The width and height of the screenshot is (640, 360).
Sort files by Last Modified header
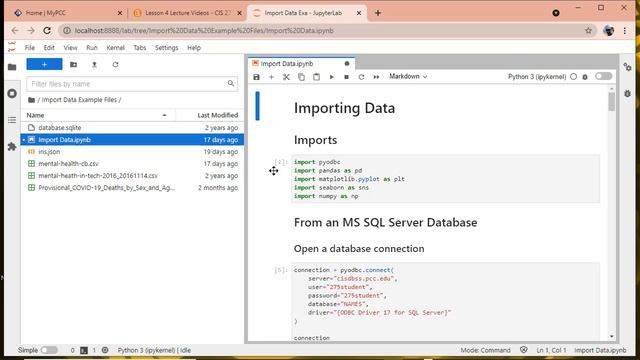[210, 115]
